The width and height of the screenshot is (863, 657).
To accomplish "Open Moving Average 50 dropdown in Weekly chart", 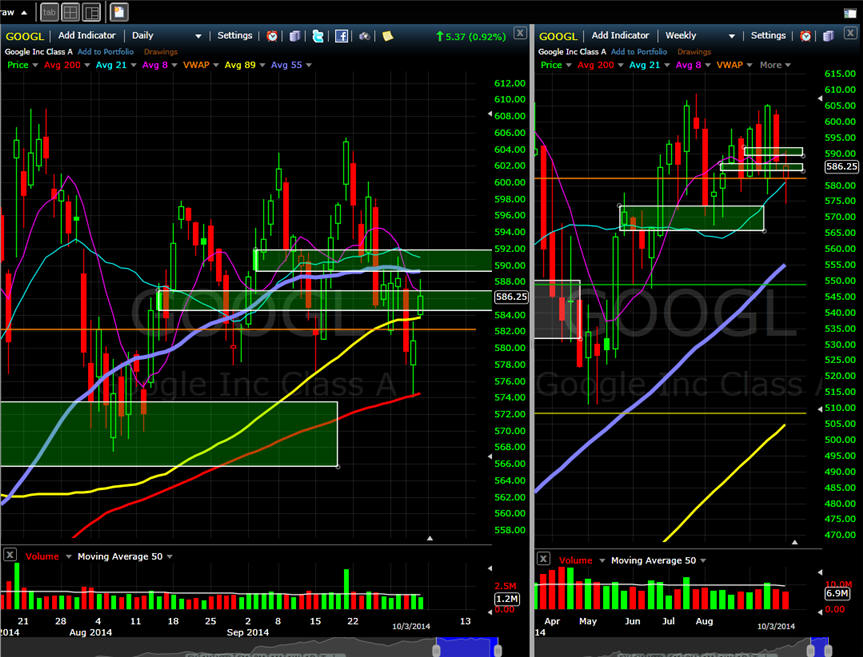I will 703,560.
